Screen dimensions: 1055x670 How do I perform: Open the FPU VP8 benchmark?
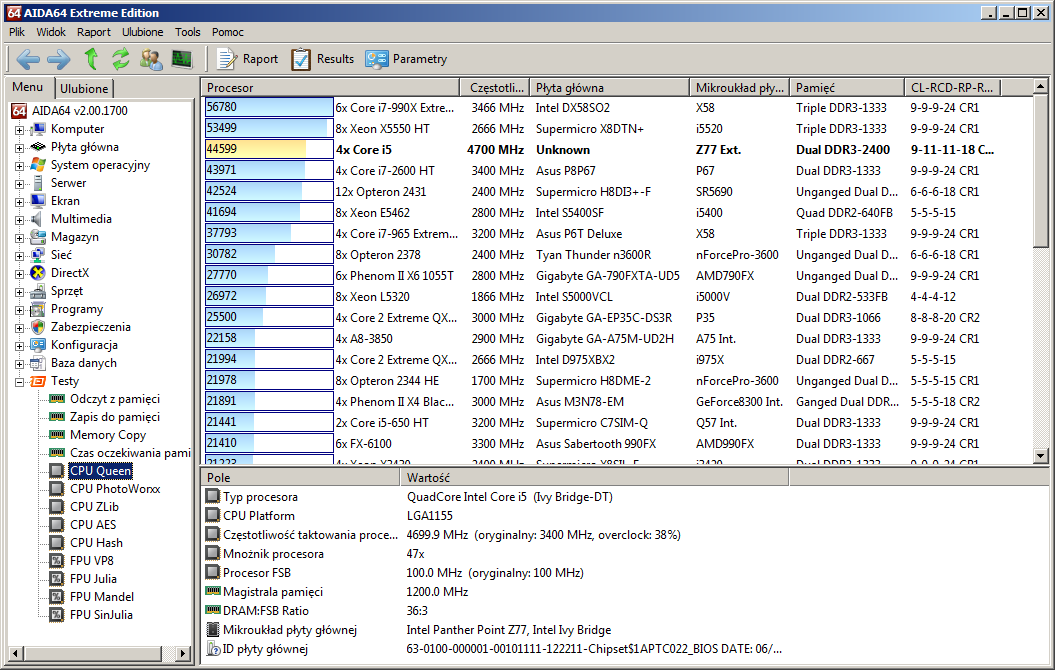point(92,560)
